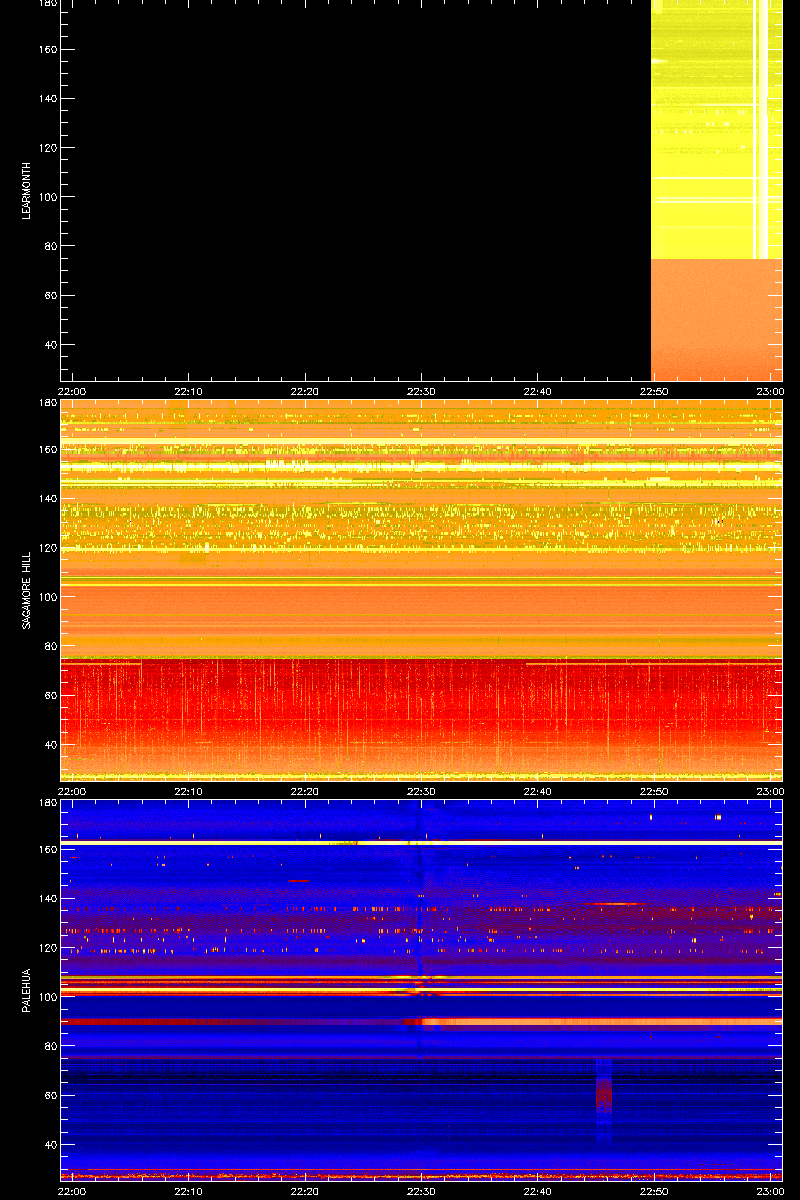
Task: Click the 60 frequency label on Palehua axis
Action: (50, 1096)
